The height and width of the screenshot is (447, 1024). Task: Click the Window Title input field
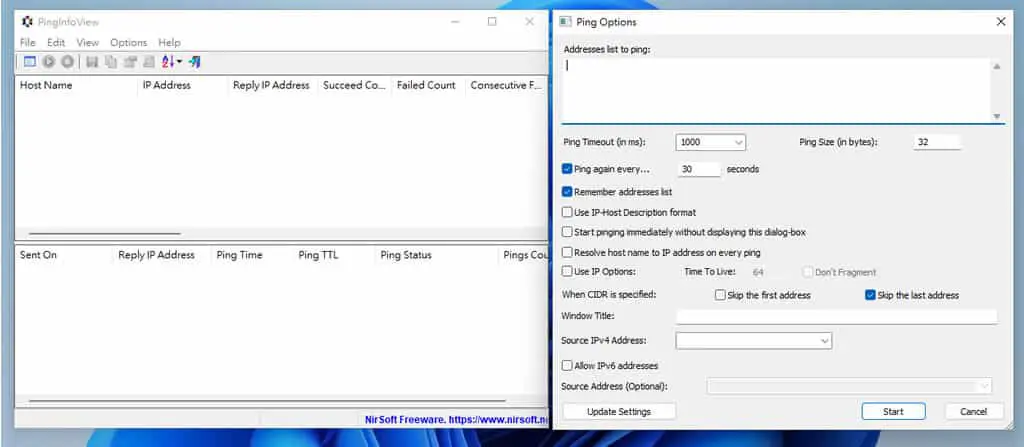pos(837,316)
